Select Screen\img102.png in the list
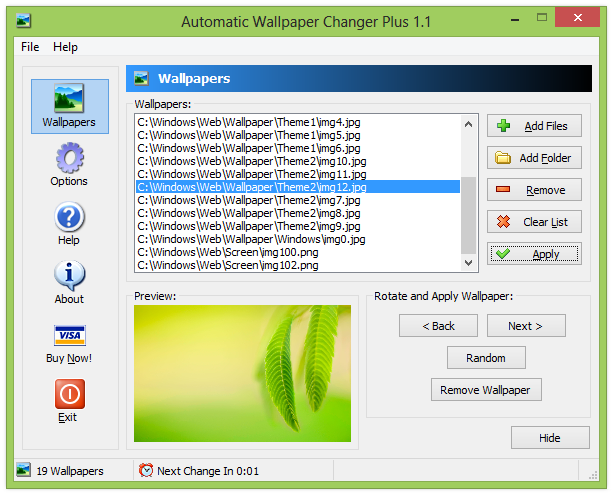 point(298,265)
